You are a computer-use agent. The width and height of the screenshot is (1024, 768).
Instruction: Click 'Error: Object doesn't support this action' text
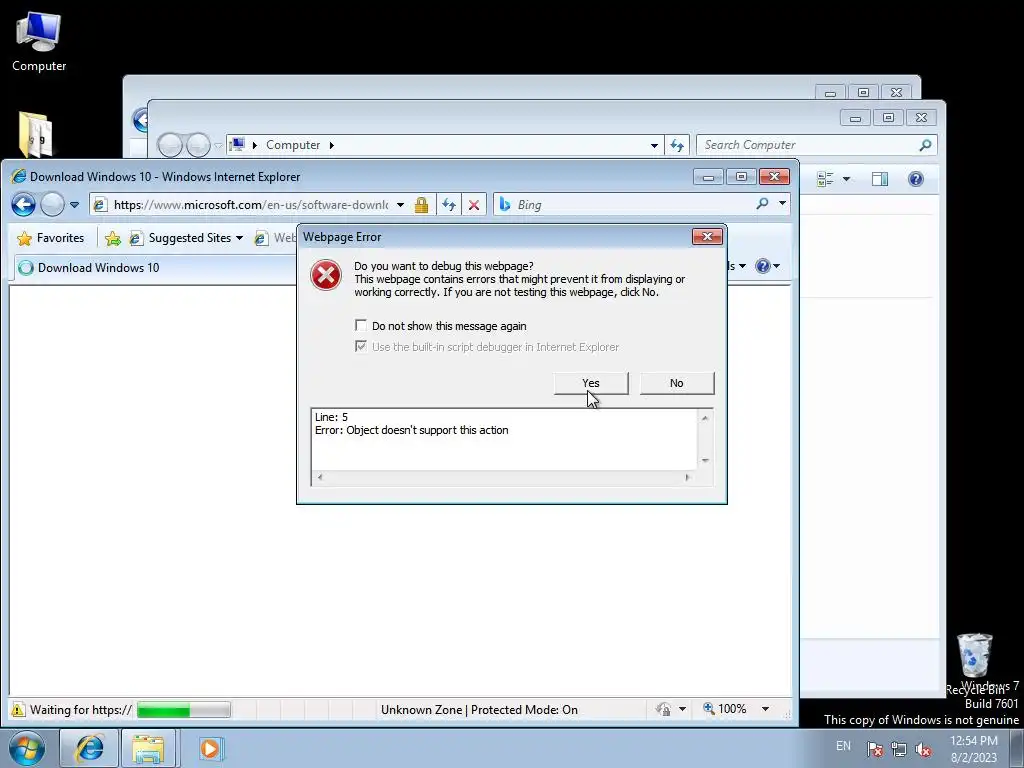pos(411,430)
